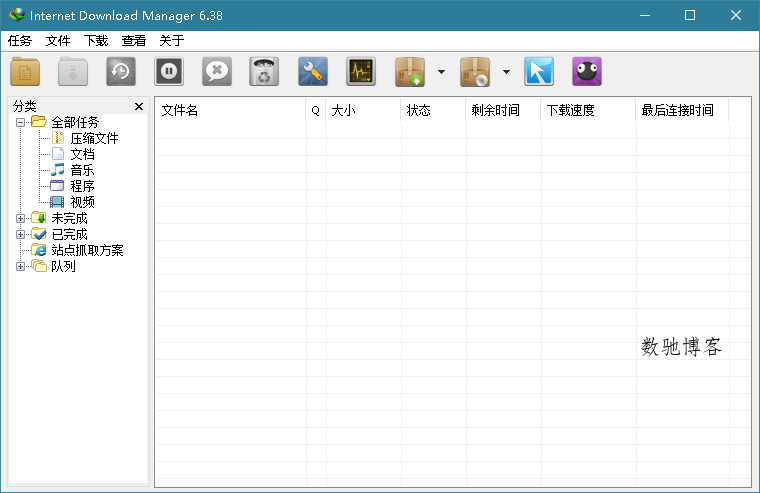Select the 音乐 category

[x=82, y=170]
